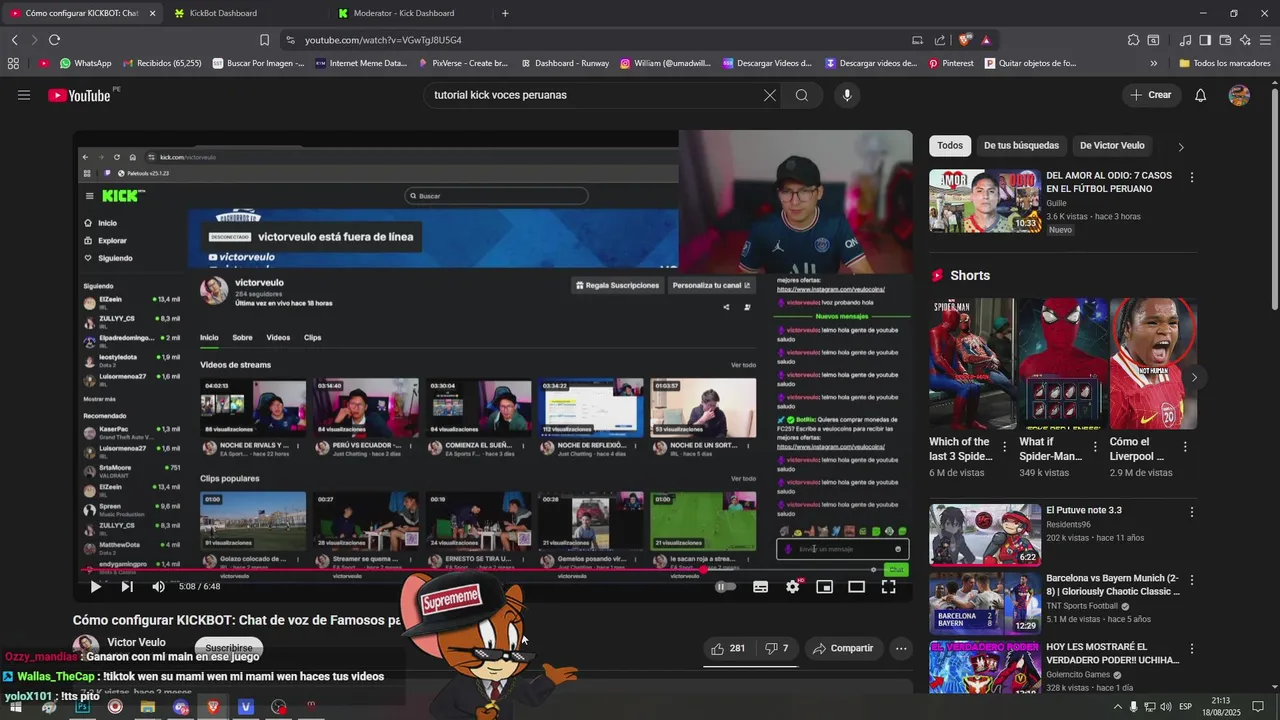Open the apps grid in bookmarks bar
The width and height of the screenshot is (1280, 720).
(13, 63)
